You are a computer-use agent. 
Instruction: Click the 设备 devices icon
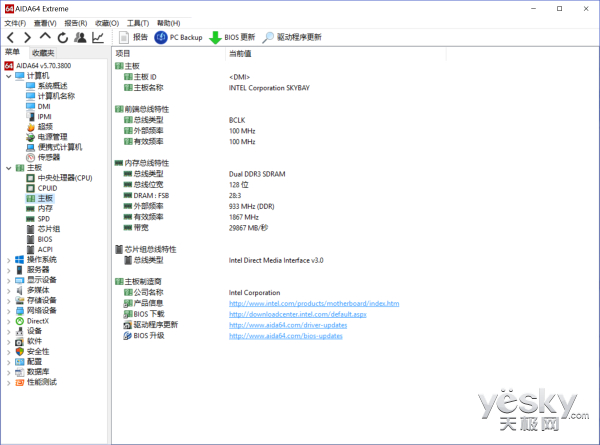point(20,331)
